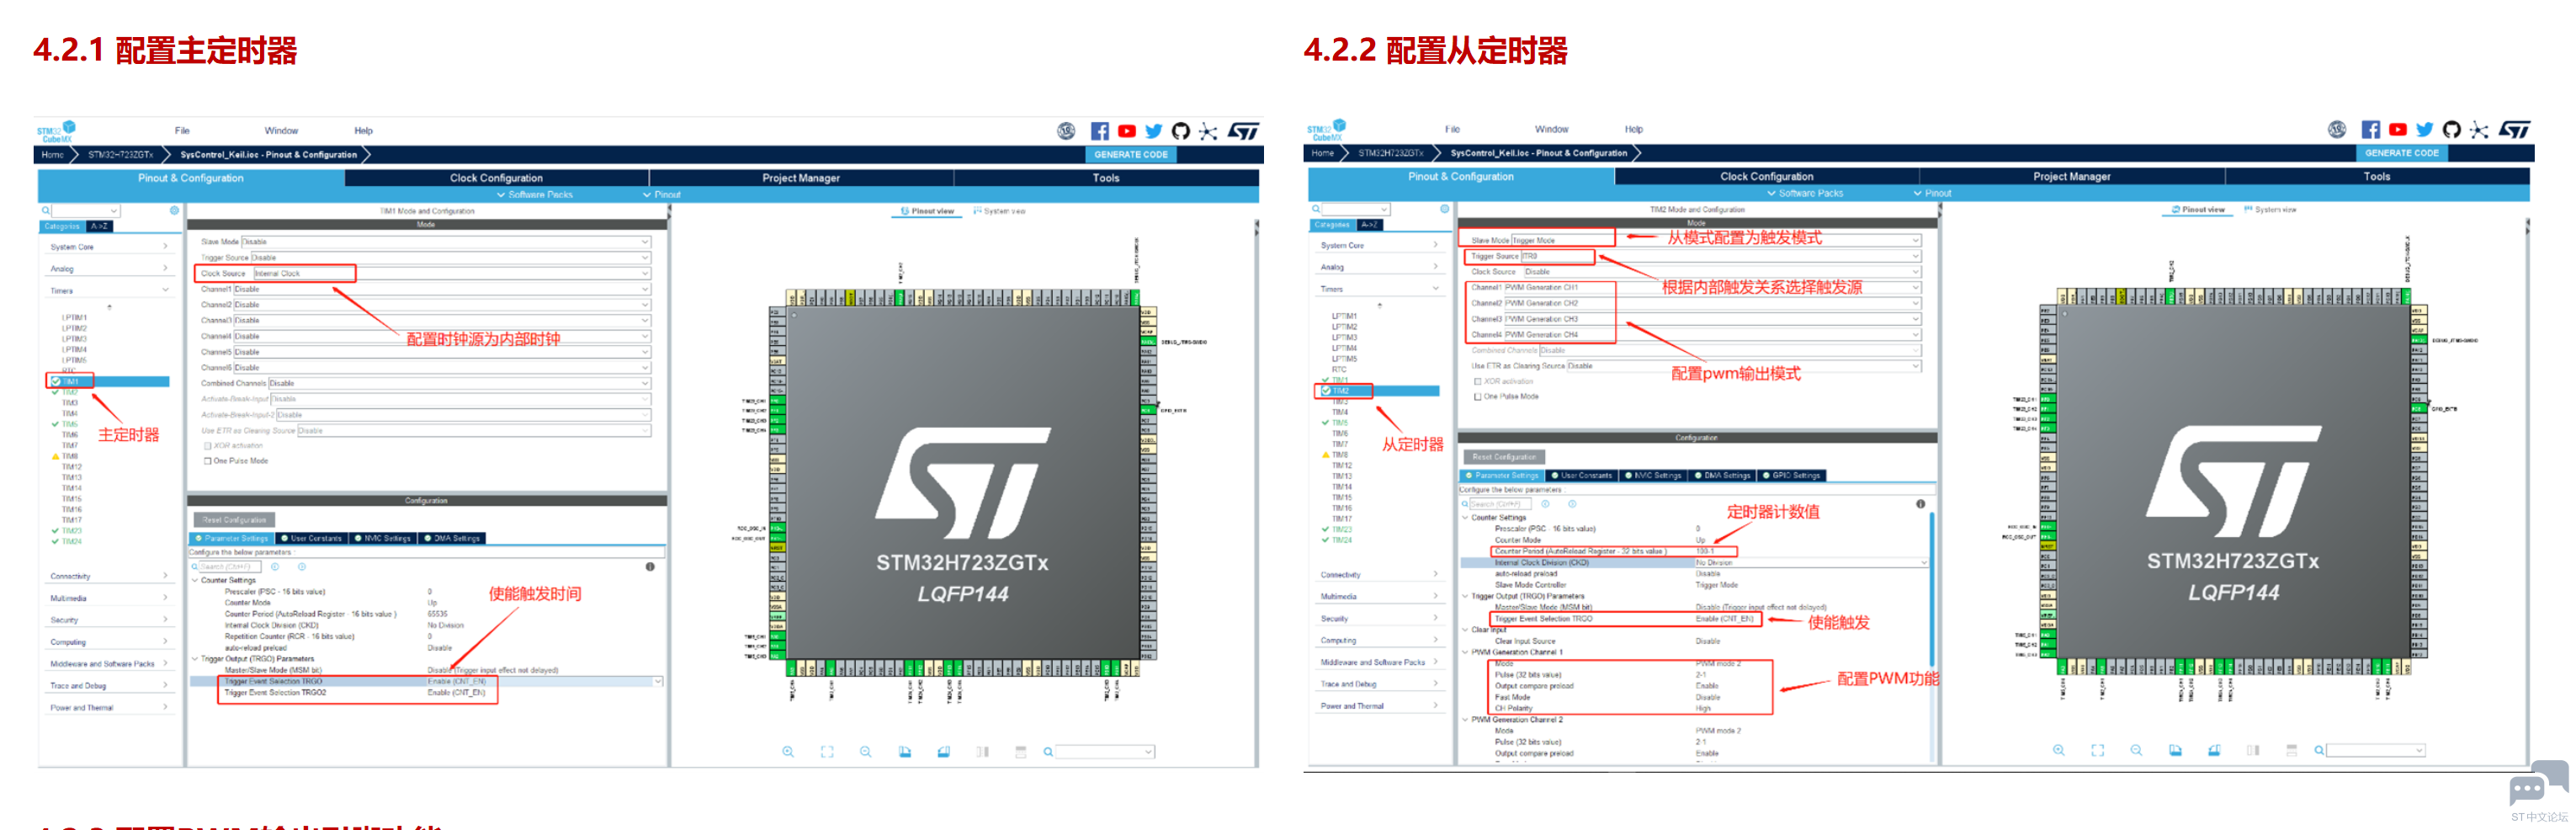Open File menu in left screenshot

click(x=182, y=131)
